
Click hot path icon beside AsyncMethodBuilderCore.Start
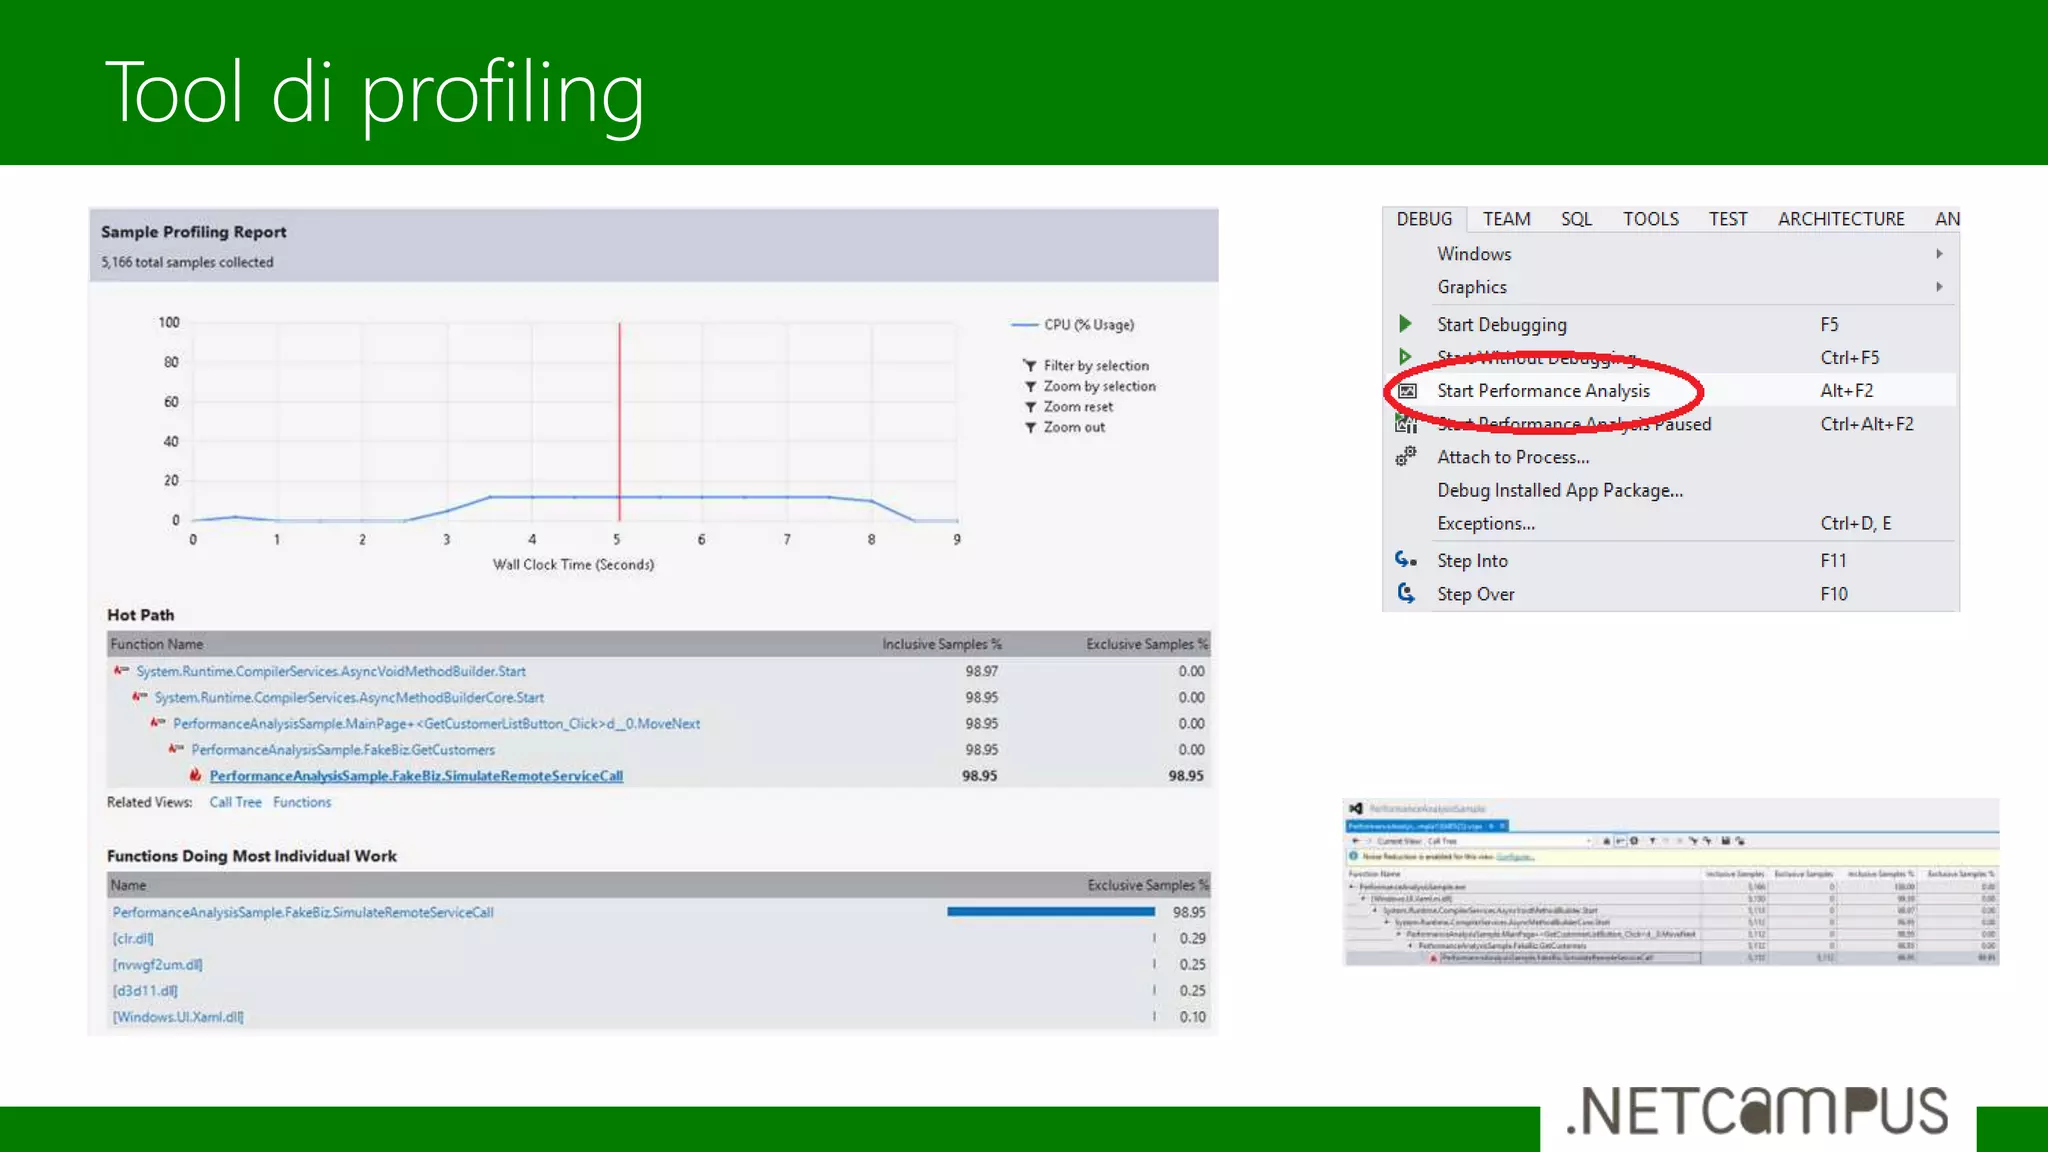(140, 697)
